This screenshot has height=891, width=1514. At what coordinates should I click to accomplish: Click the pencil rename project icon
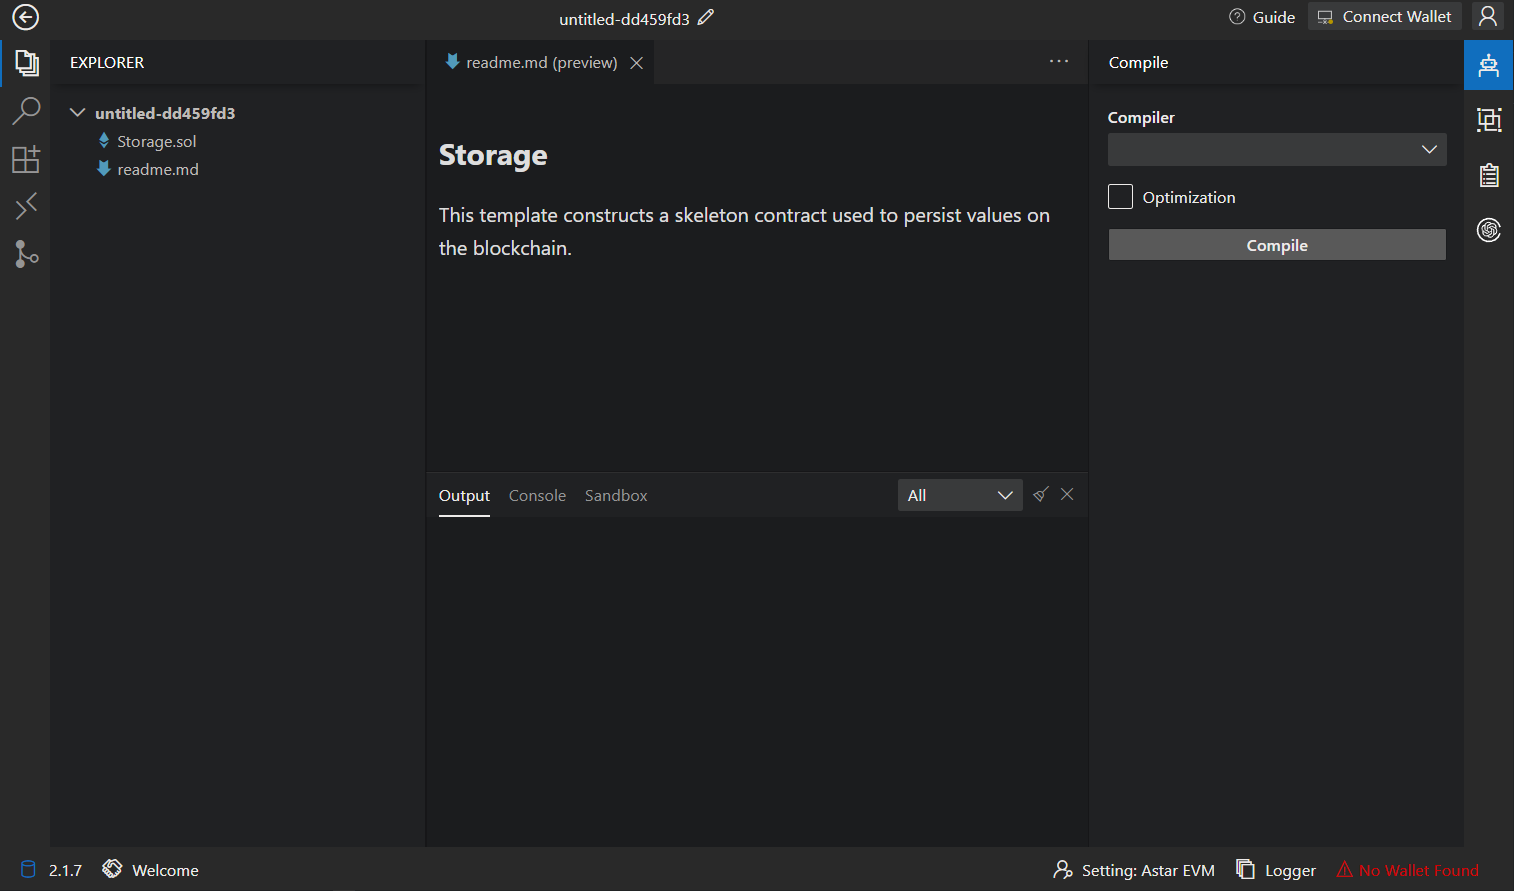(x=706, y=17)
